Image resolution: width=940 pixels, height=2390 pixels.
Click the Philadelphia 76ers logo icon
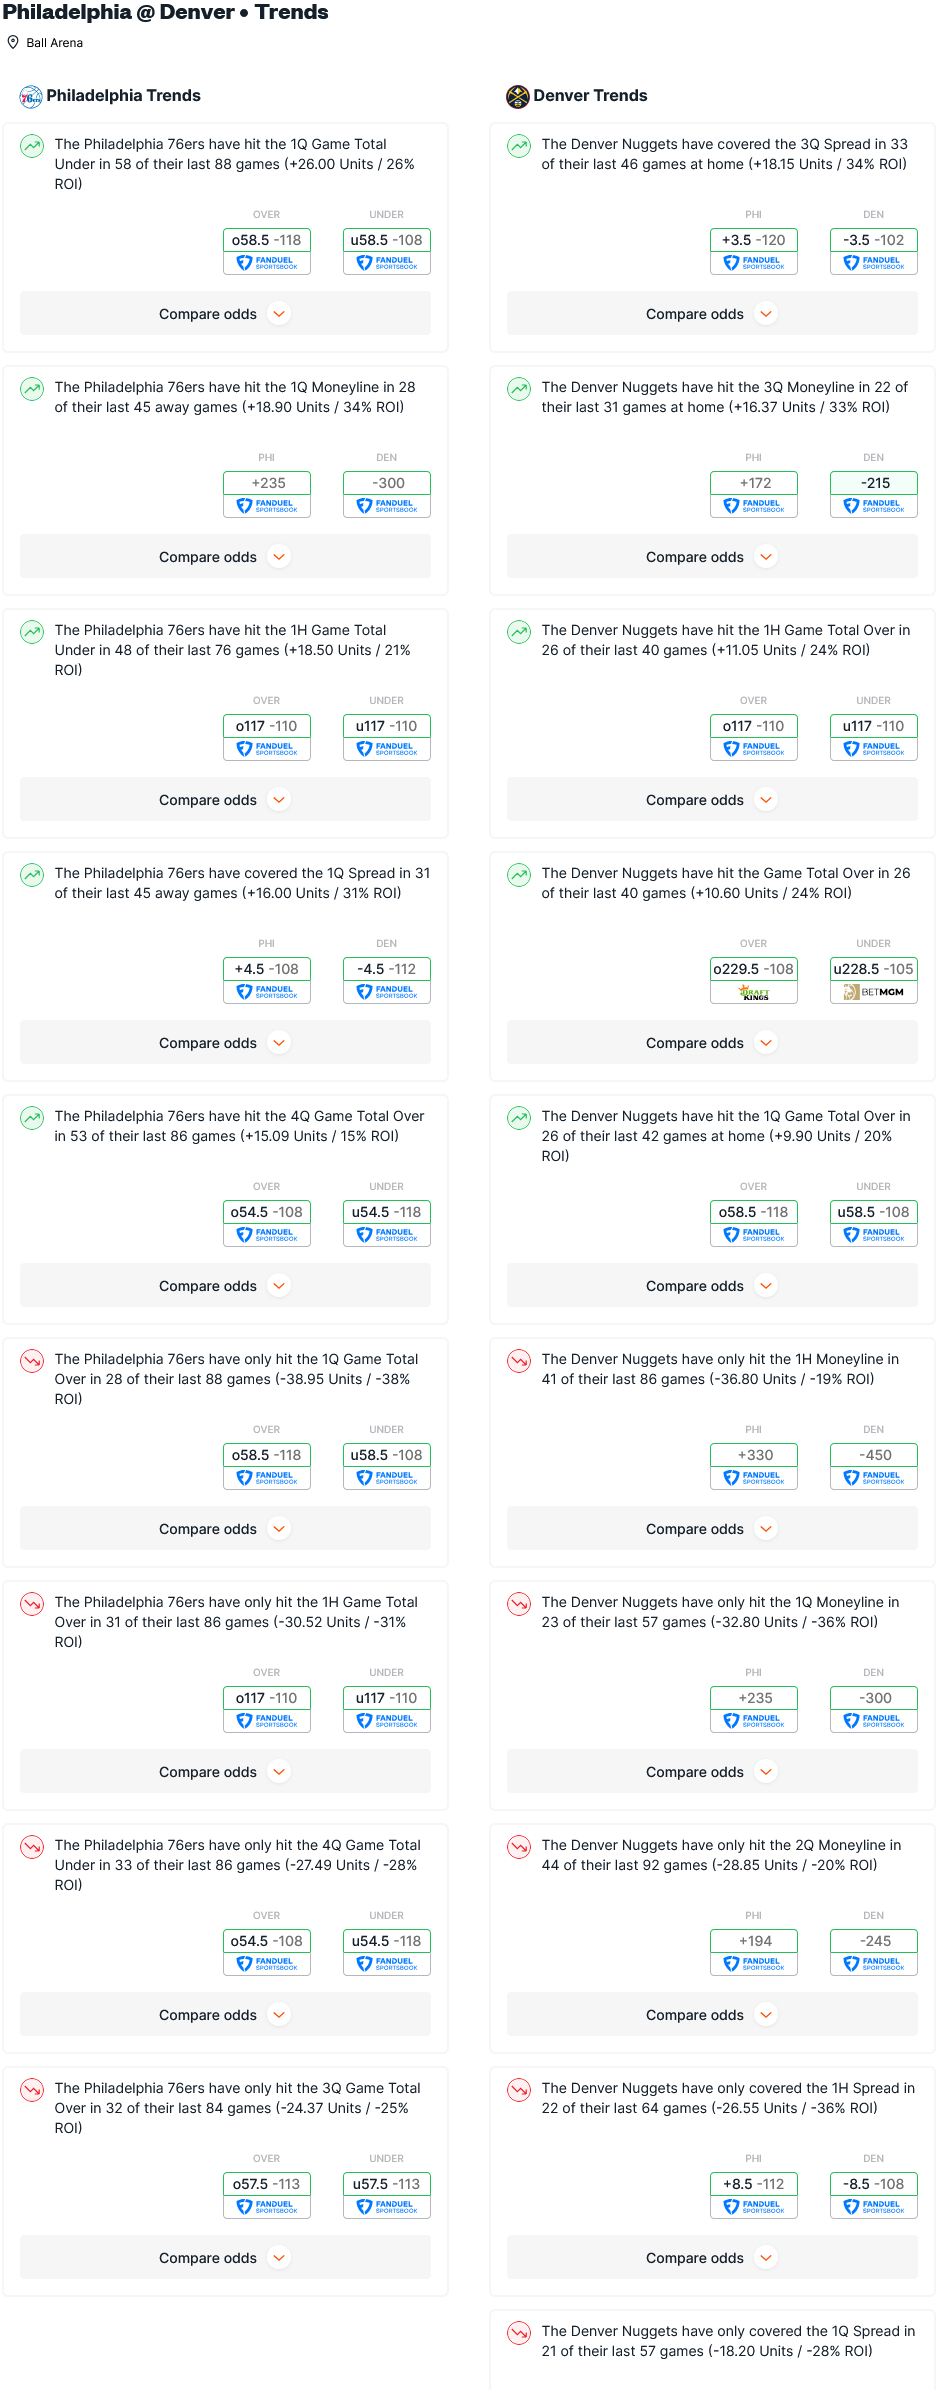31,96
